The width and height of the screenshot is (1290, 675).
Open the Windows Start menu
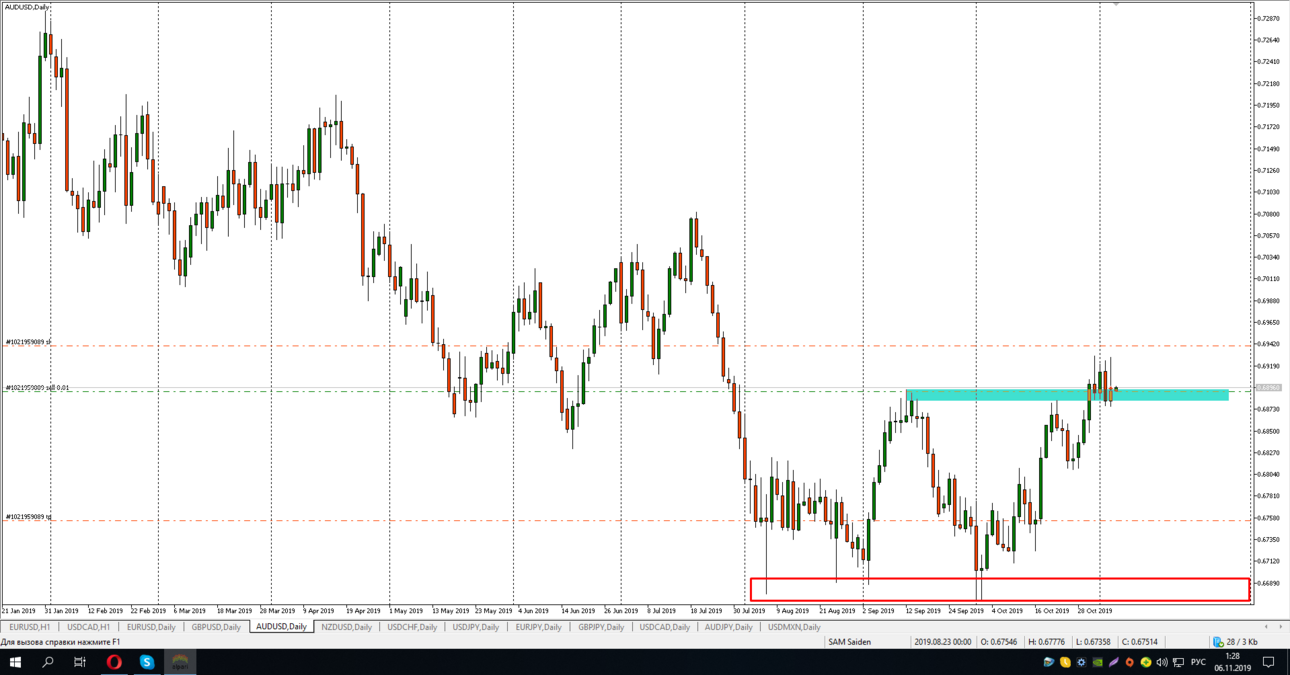[15, 662]
